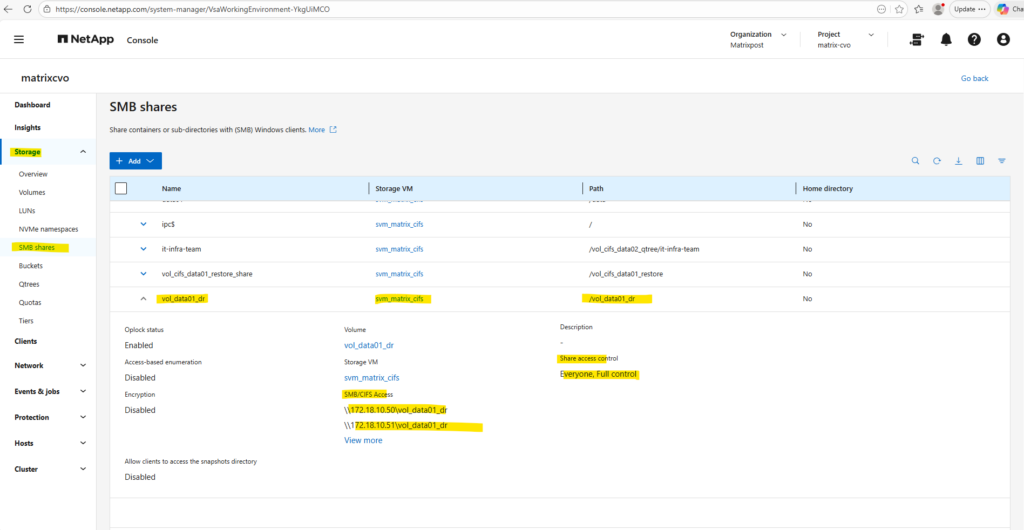Open the hamburger navigation menu
Image resolution: width=1024 pixels, height=530 pixels.
tap(19, 39)
